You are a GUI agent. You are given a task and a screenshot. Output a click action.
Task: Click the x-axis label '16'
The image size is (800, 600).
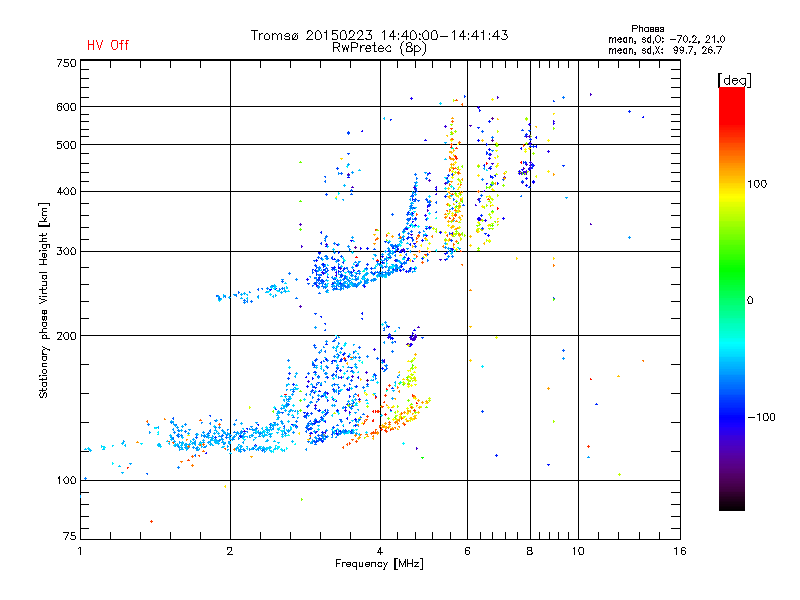coord(680,551)
